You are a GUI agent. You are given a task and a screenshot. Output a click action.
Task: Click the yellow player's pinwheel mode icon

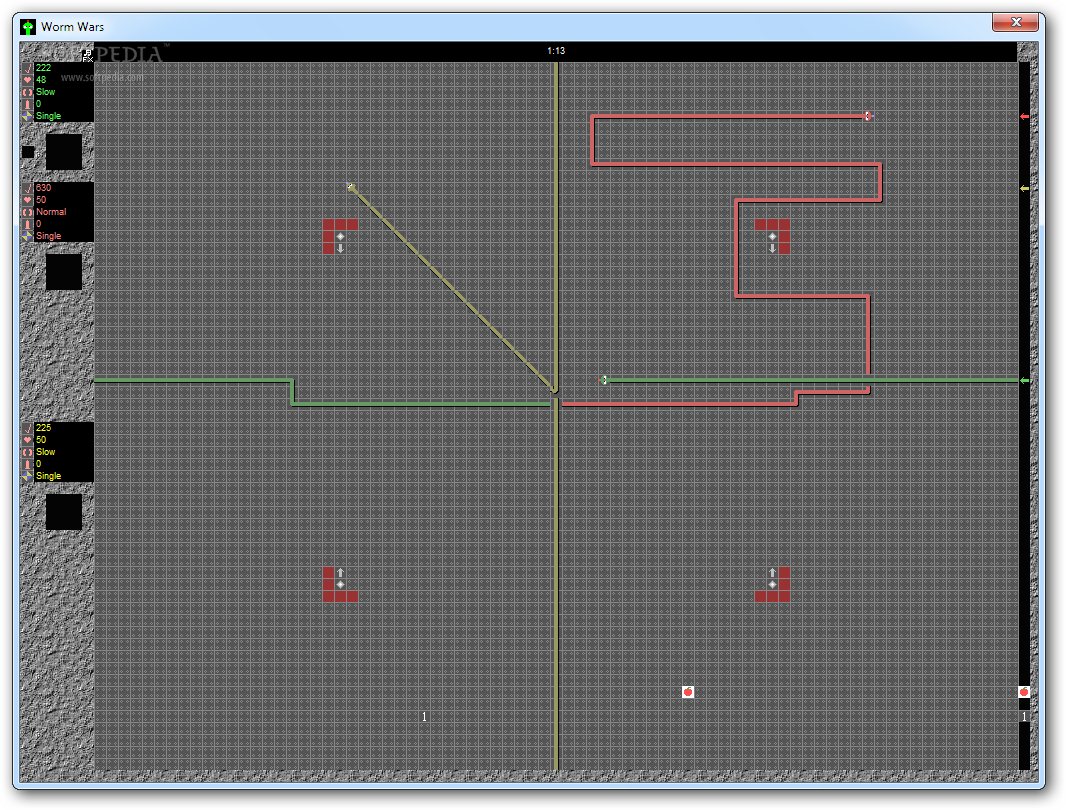[28, 476]
